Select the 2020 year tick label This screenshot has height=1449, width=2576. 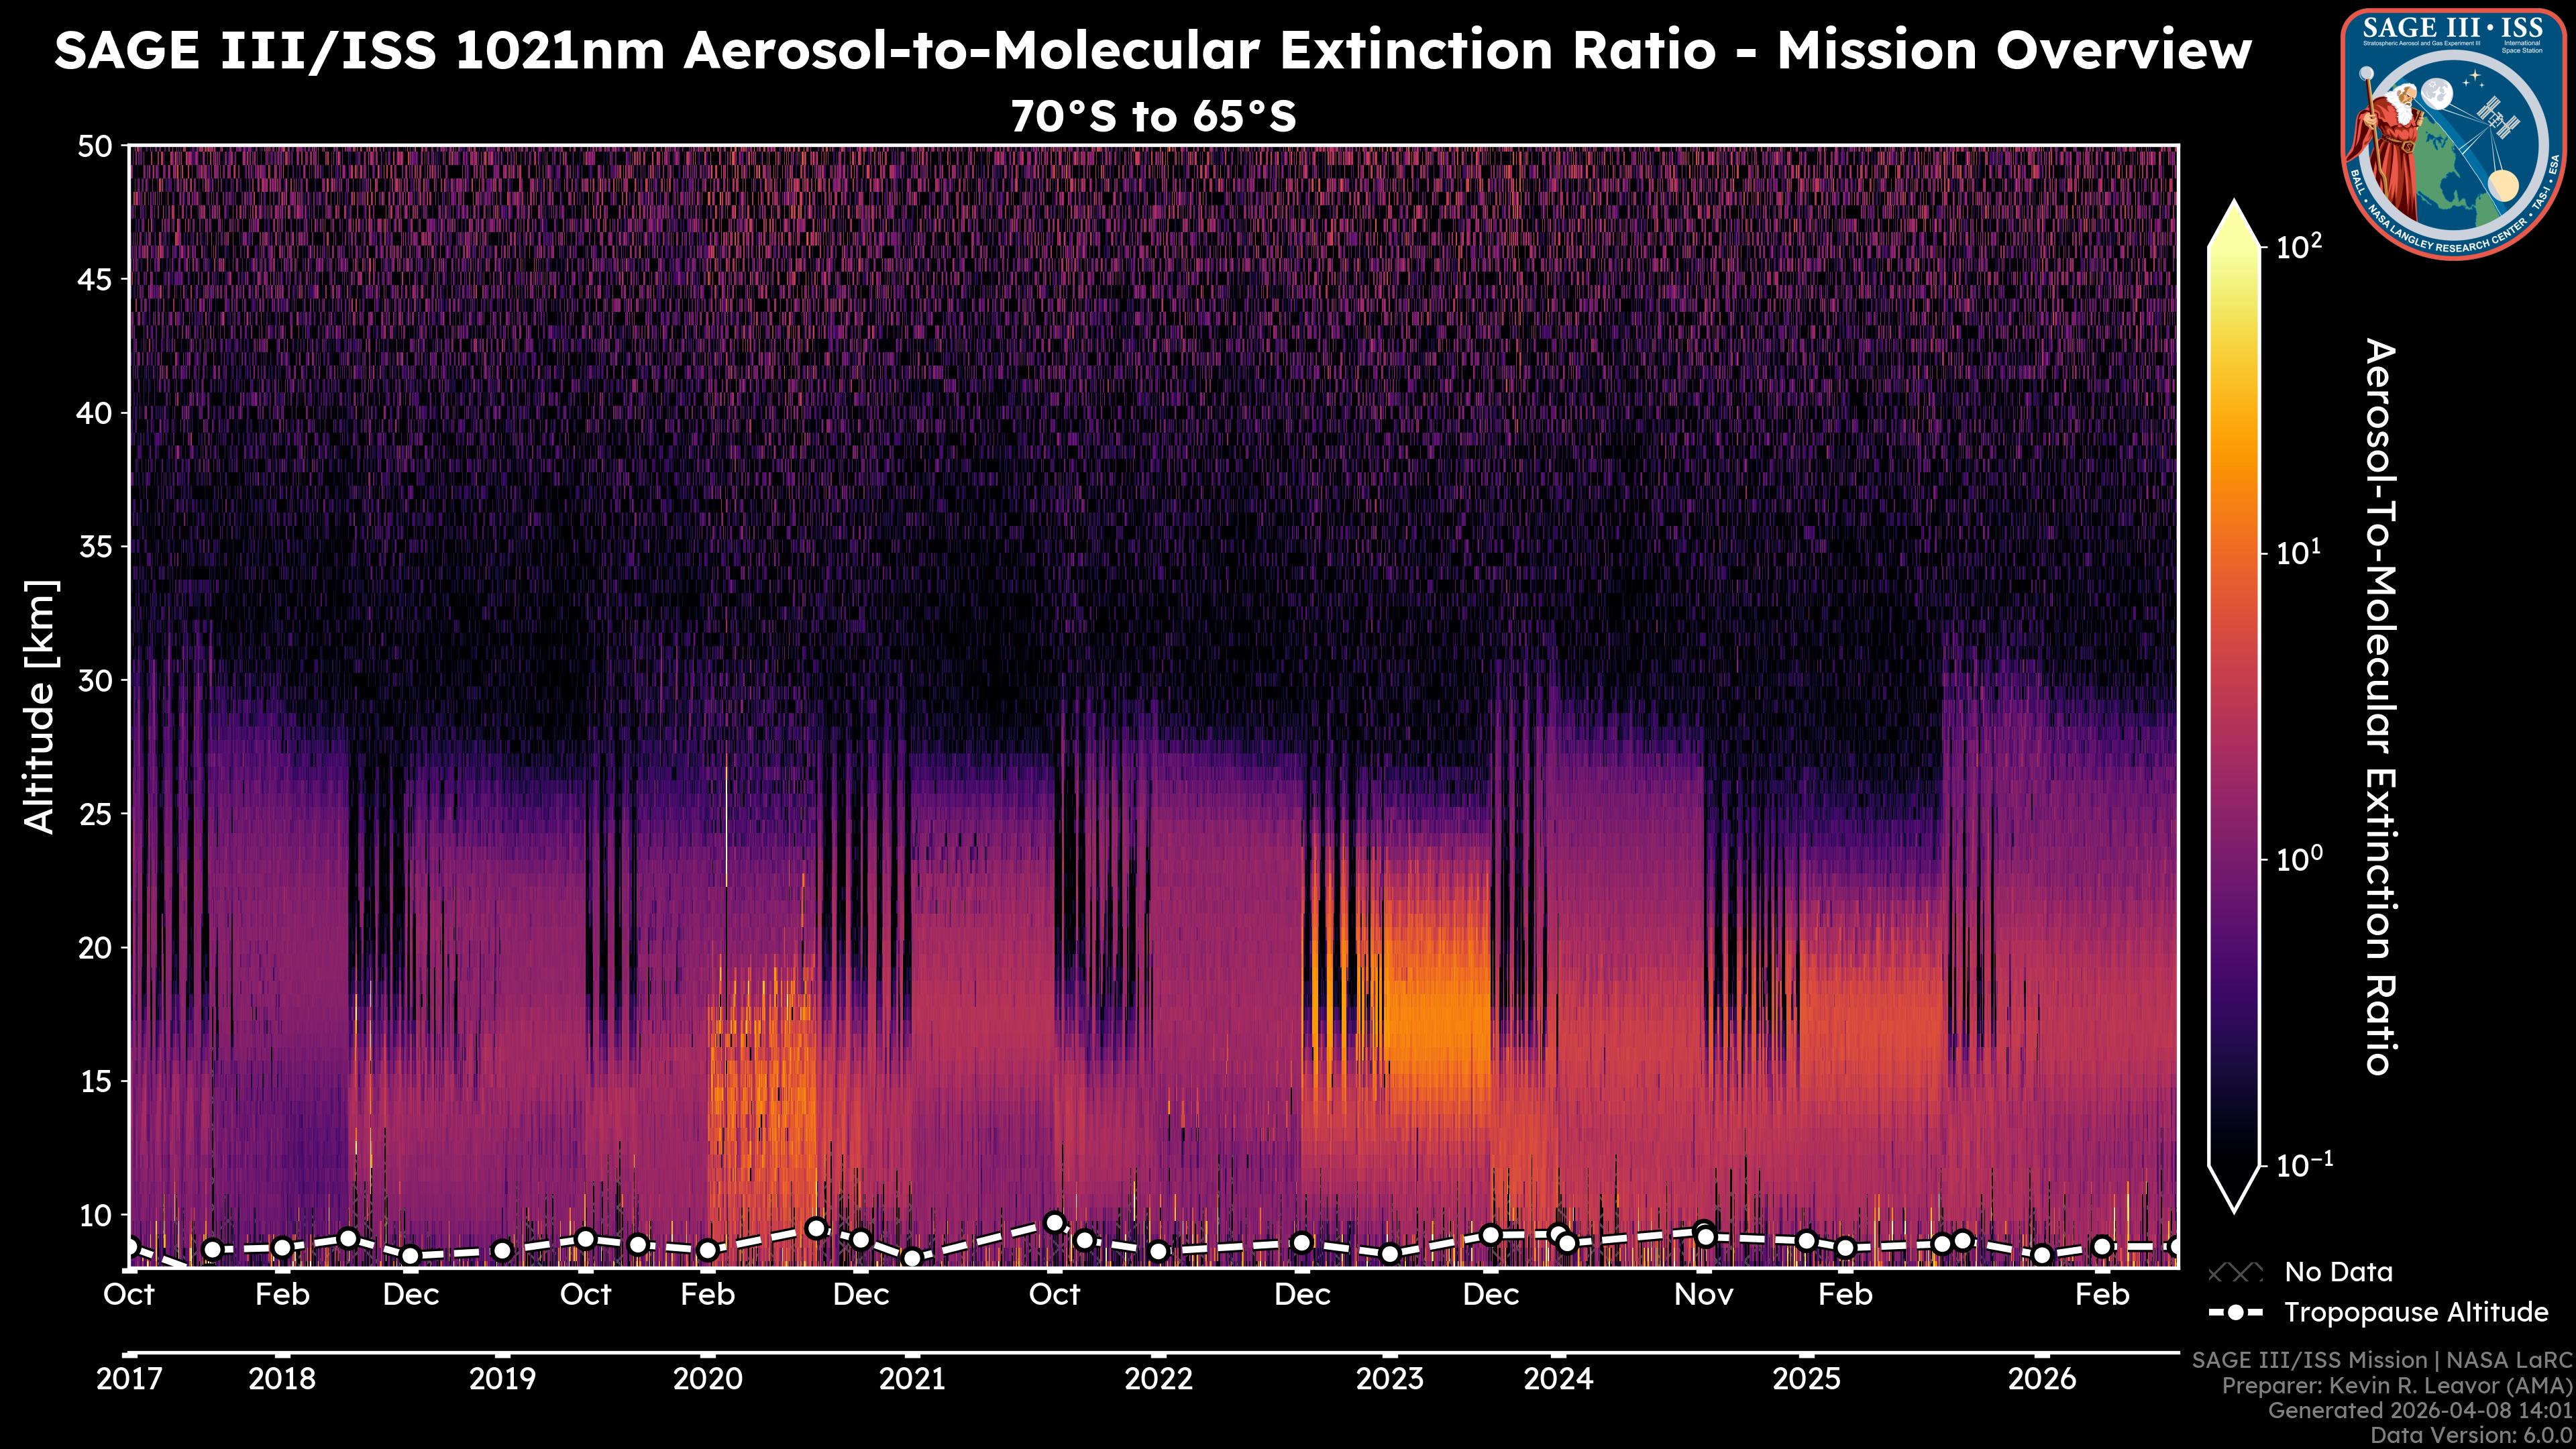pyautogui.click(x=707, y=1379)
